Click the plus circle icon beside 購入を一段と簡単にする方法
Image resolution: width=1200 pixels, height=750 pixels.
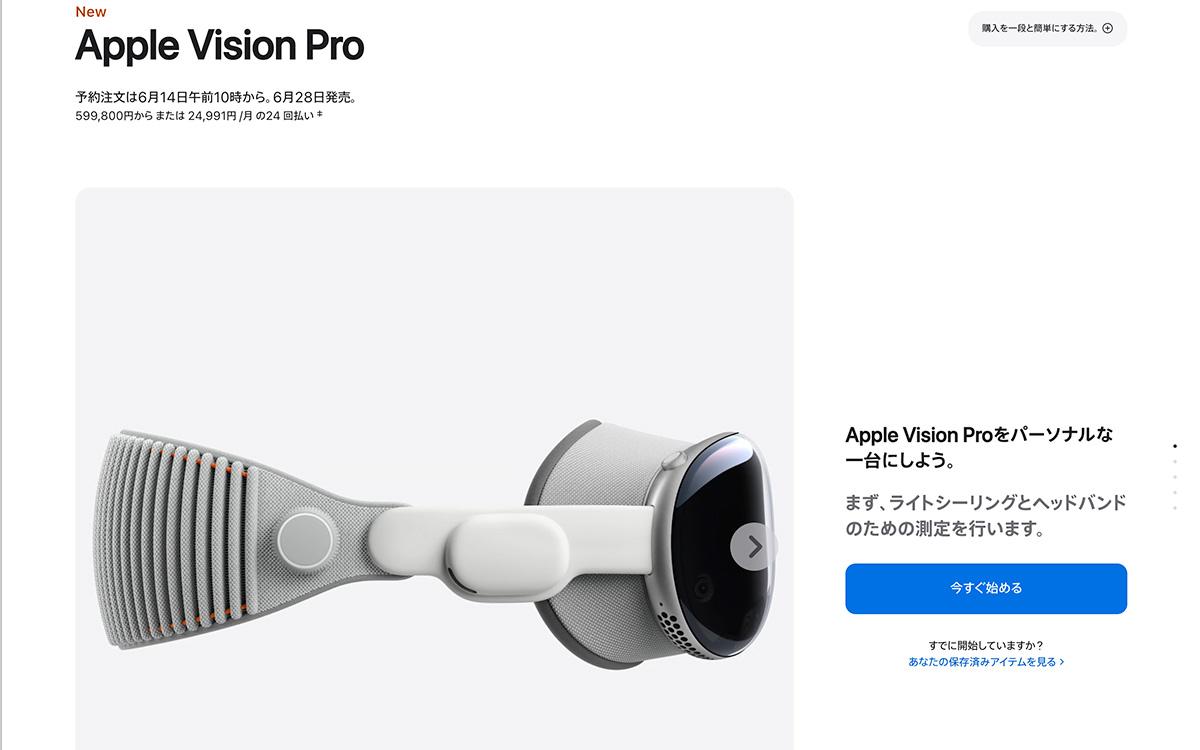point(1107,28)
